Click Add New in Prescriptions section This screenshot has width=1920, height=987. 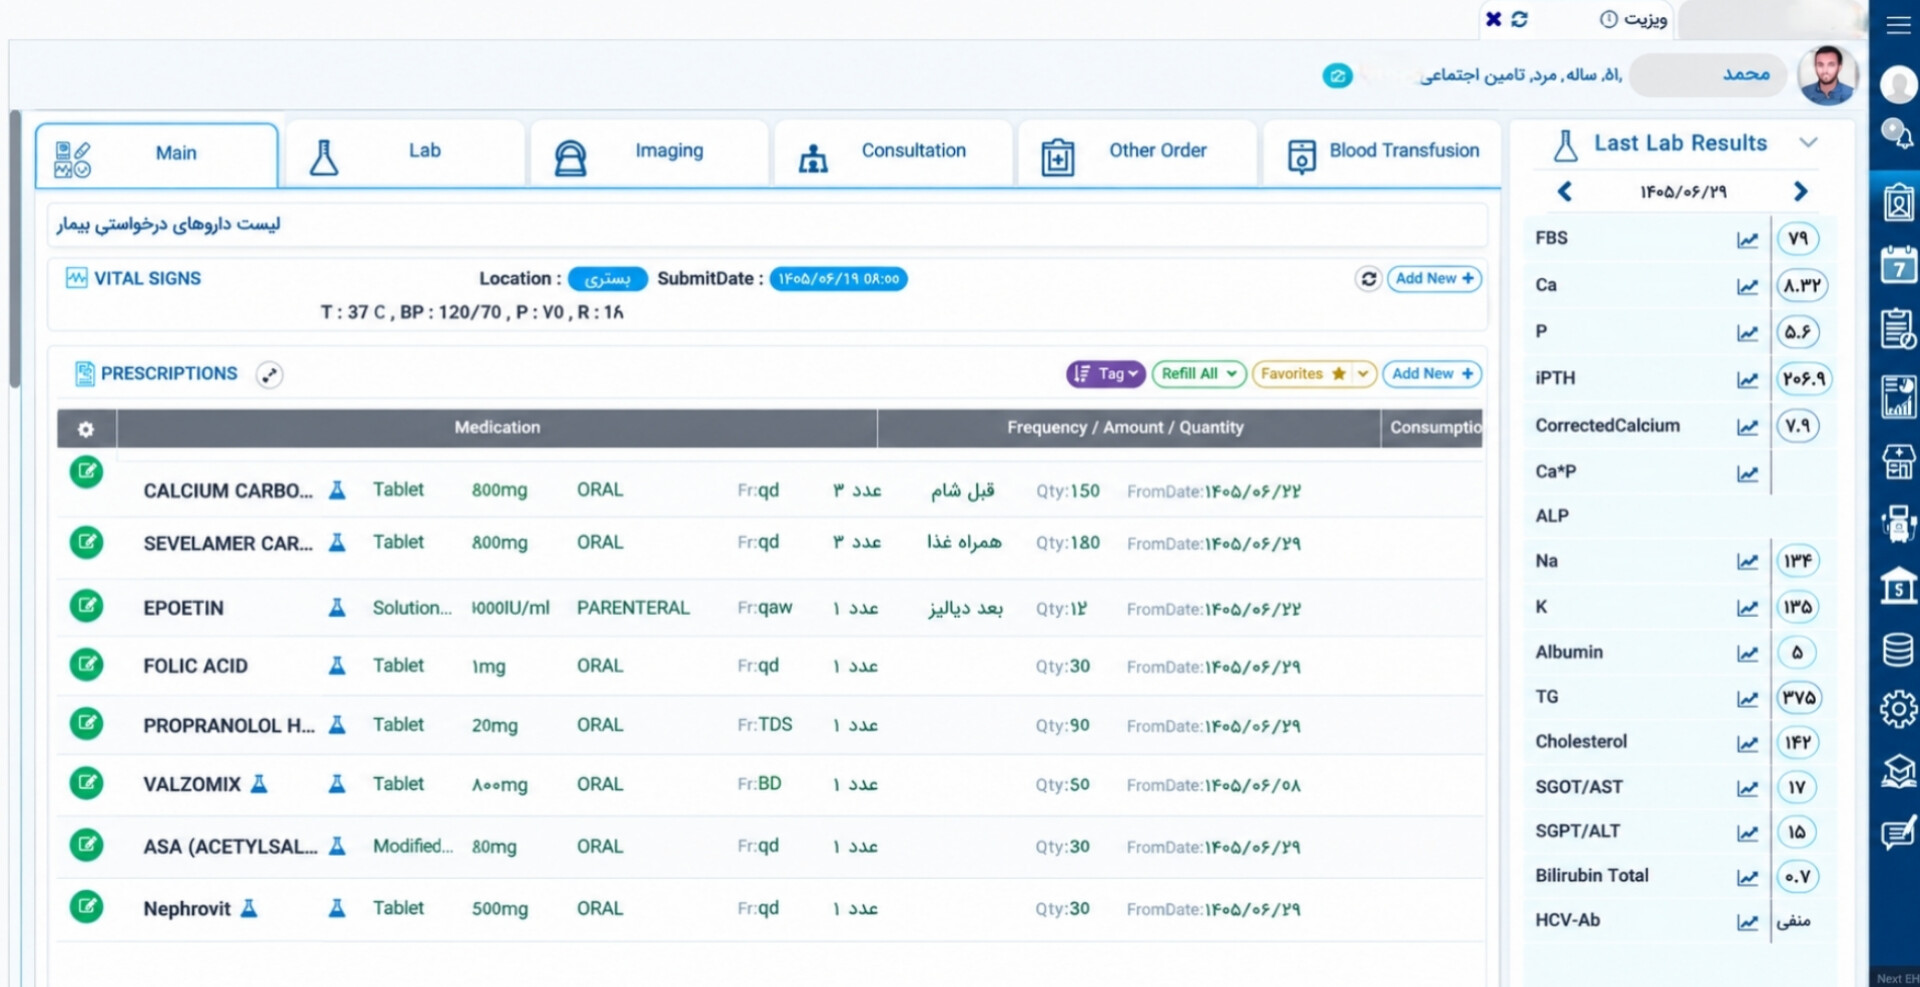click(x=1432, y=374)
